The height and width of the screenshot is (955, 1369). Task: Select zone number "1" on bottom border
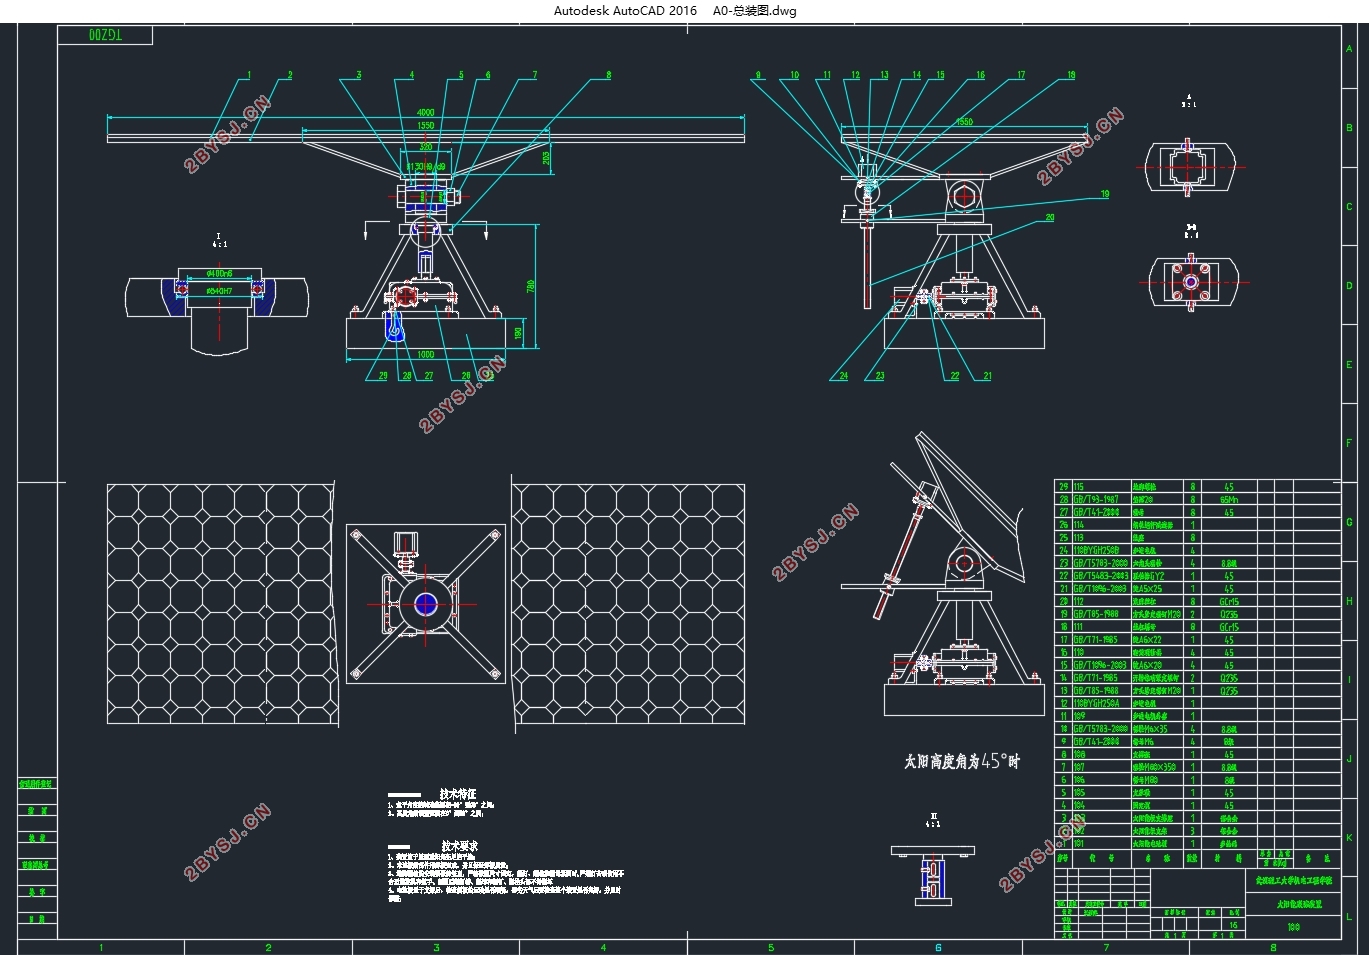pyautogui.click(x=101, y=947)
